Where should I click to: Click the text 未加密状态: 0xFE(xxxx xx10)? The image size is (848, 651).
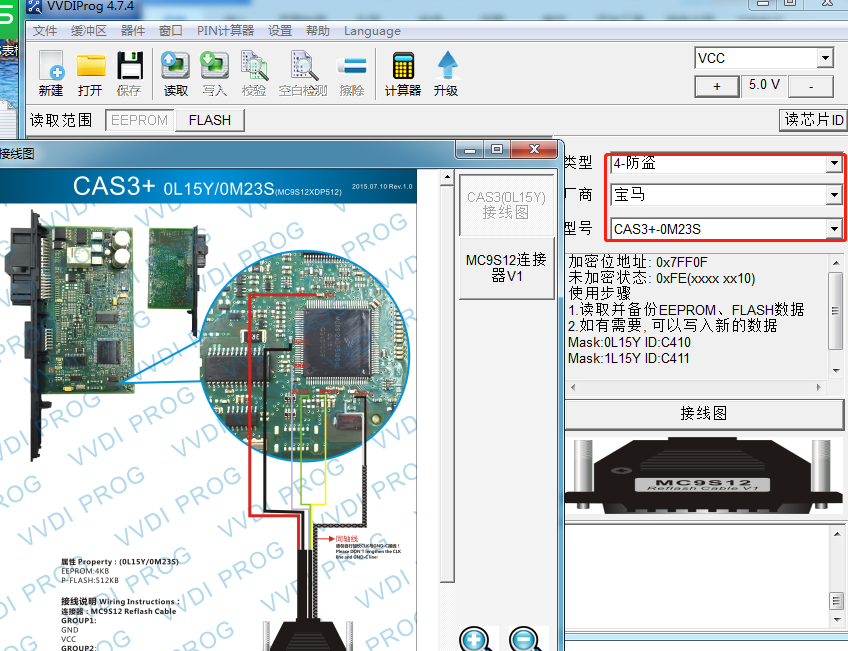[662, 278]
